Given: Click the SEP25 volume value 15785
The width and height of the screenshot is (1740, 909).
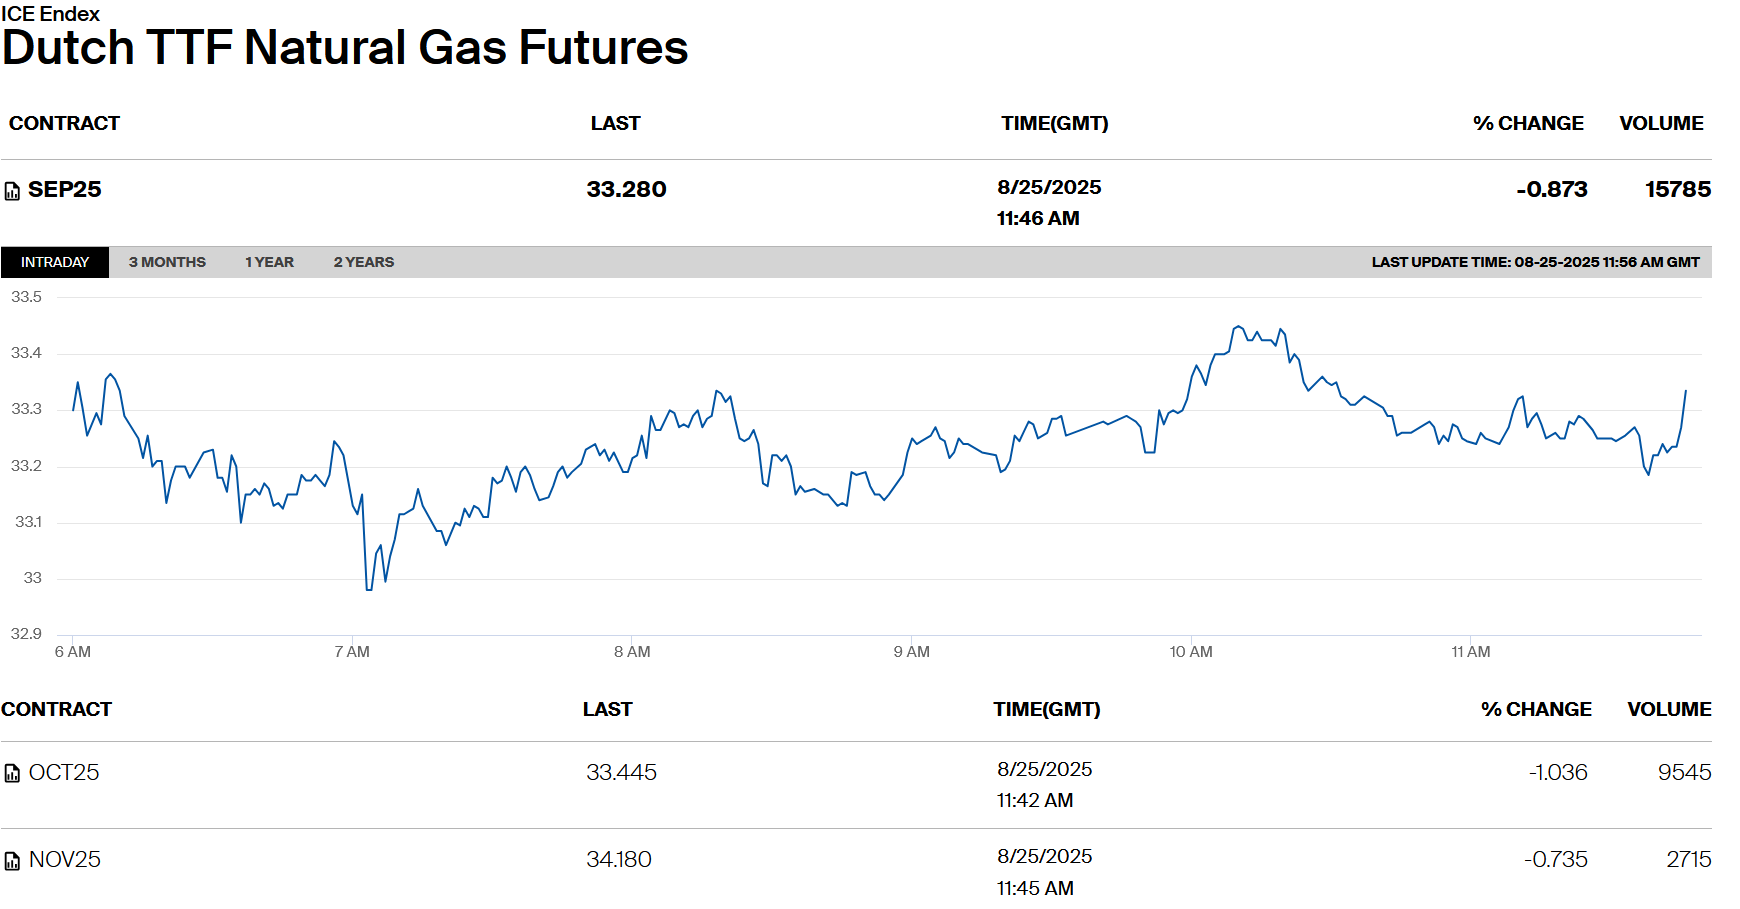Looking at the screenshot, I should pos(1677,190).
